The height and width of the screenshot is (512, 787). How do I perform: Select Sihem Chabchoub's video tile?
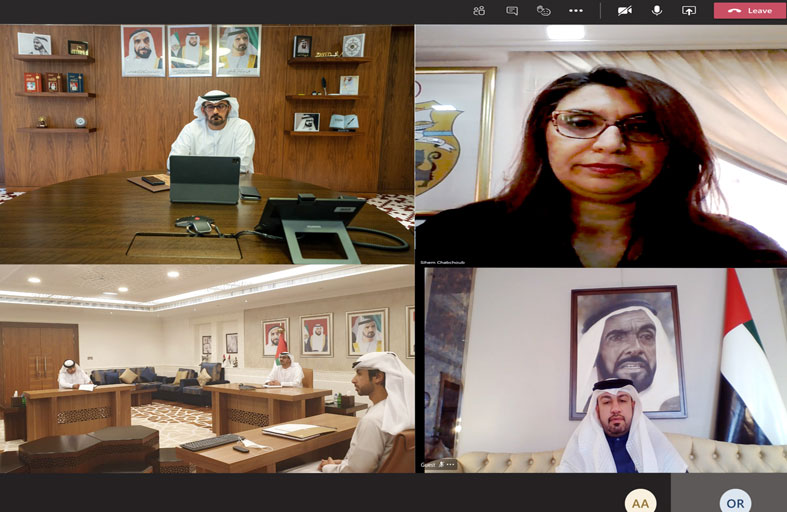click(600, 144)
